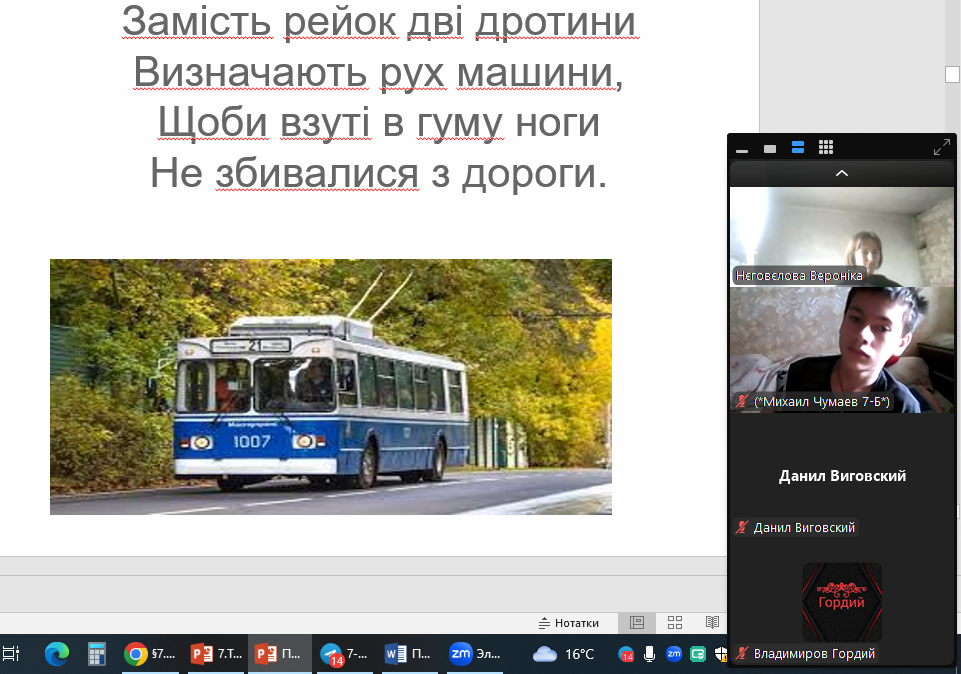961x674 pixels.
Task: Open Windows Security shield in the tray
Action: 721,654
